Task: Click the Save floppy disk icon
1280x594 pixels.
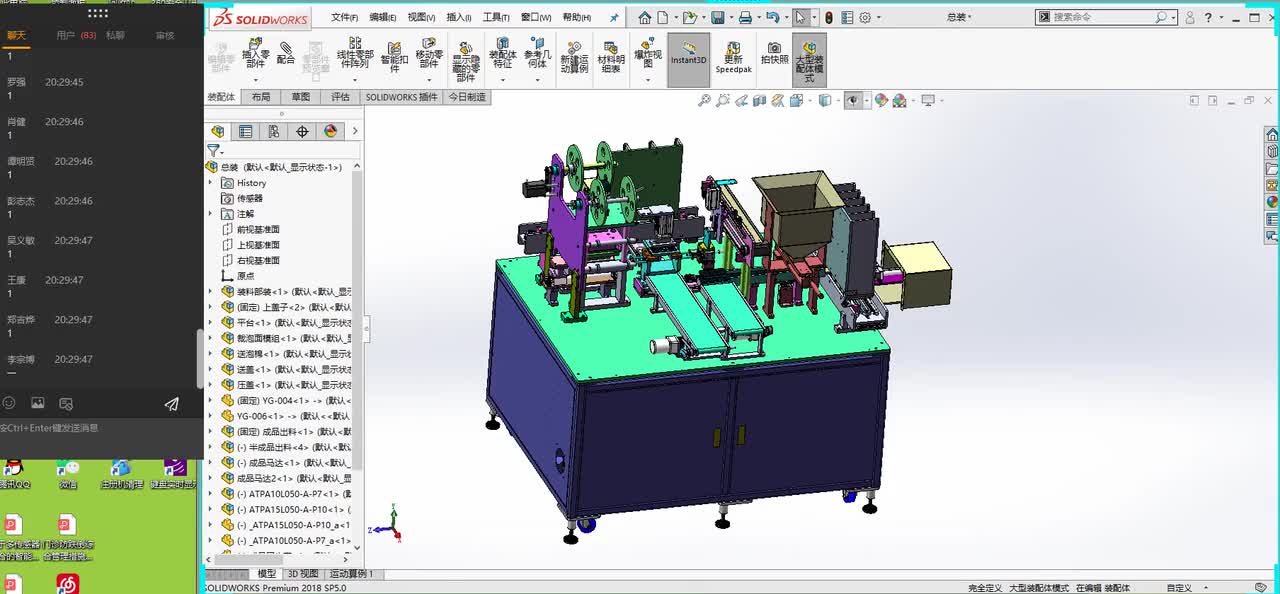Action: pos(717,17)
